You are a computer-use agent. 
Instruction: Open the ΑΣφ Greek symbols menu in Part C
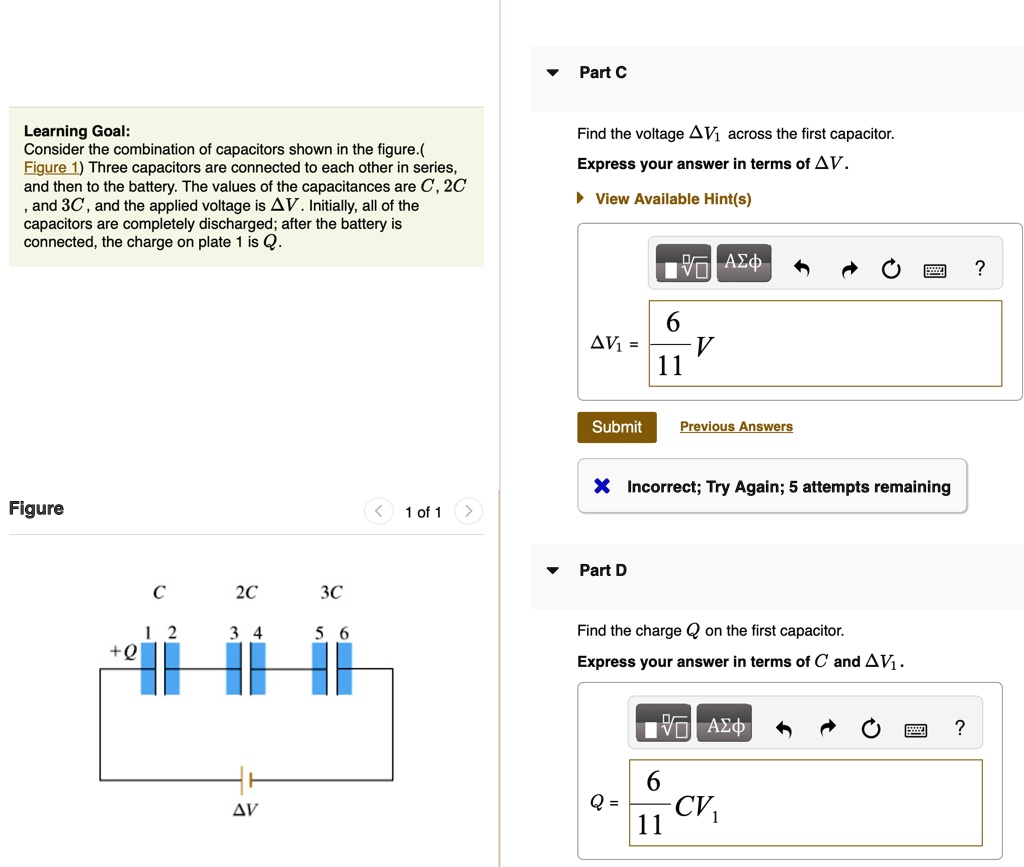point(743,262)
